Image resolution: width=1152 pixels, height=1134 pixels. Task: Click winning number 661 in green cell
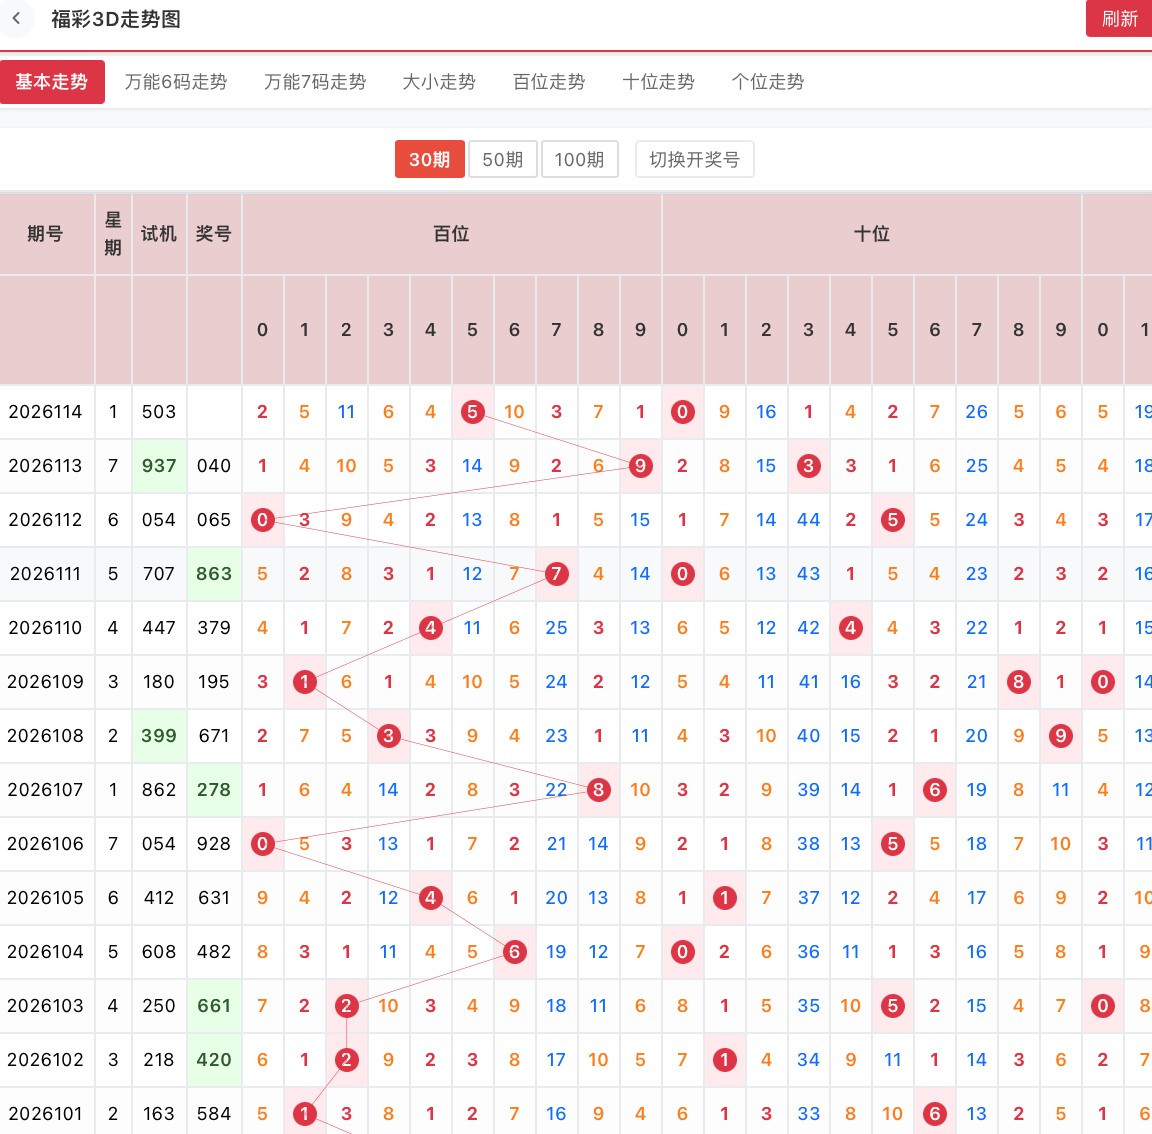click(x=214, y=1005)
